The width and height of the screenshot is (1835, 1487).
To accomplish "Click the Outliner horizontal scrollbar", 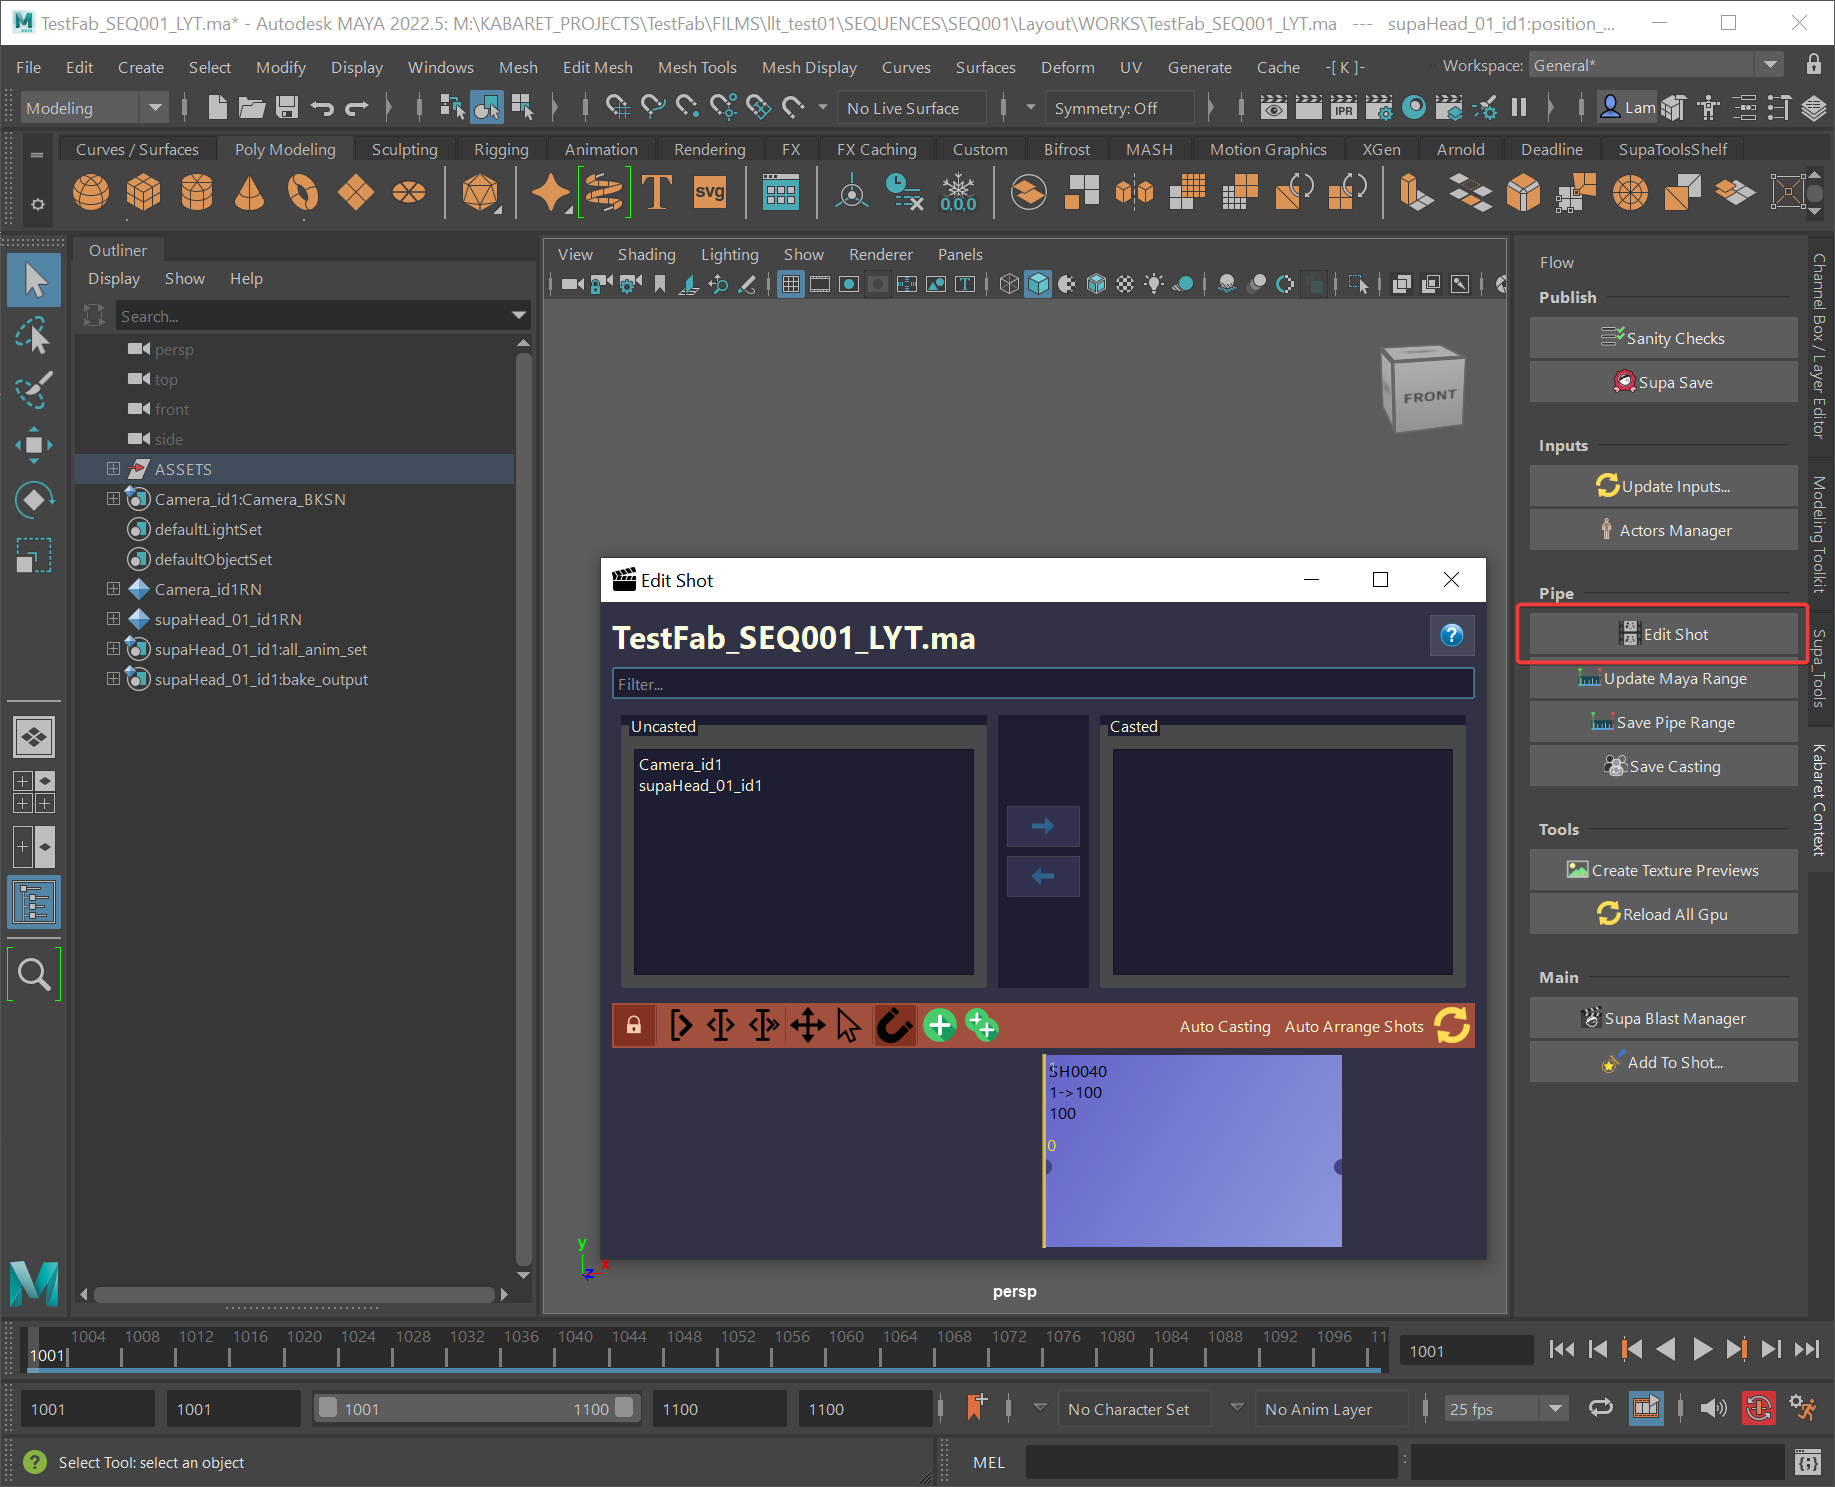I will click(294, 1294).
